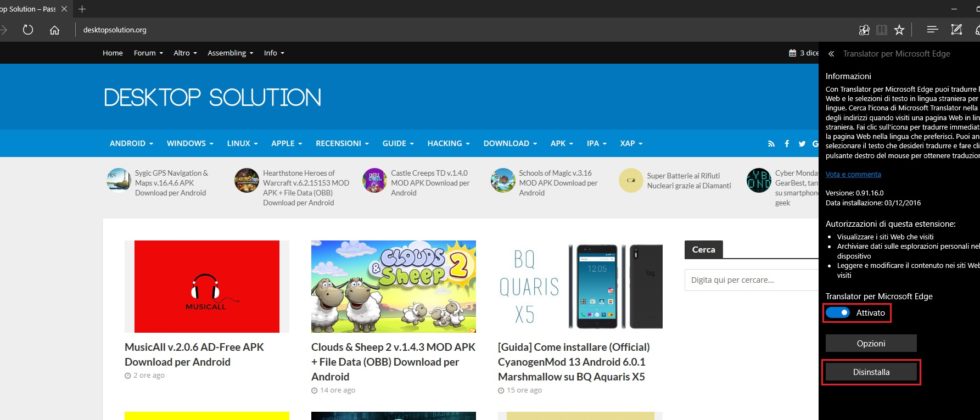Click the Castle Creeps TD round thumbnail

click(374, 180)
